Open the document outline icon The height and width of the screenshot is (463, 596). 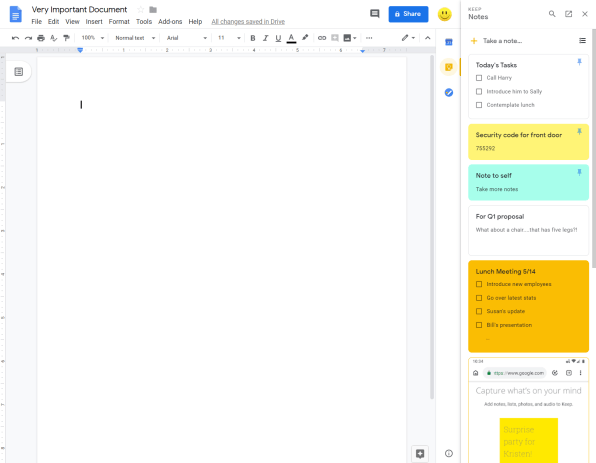19,71
